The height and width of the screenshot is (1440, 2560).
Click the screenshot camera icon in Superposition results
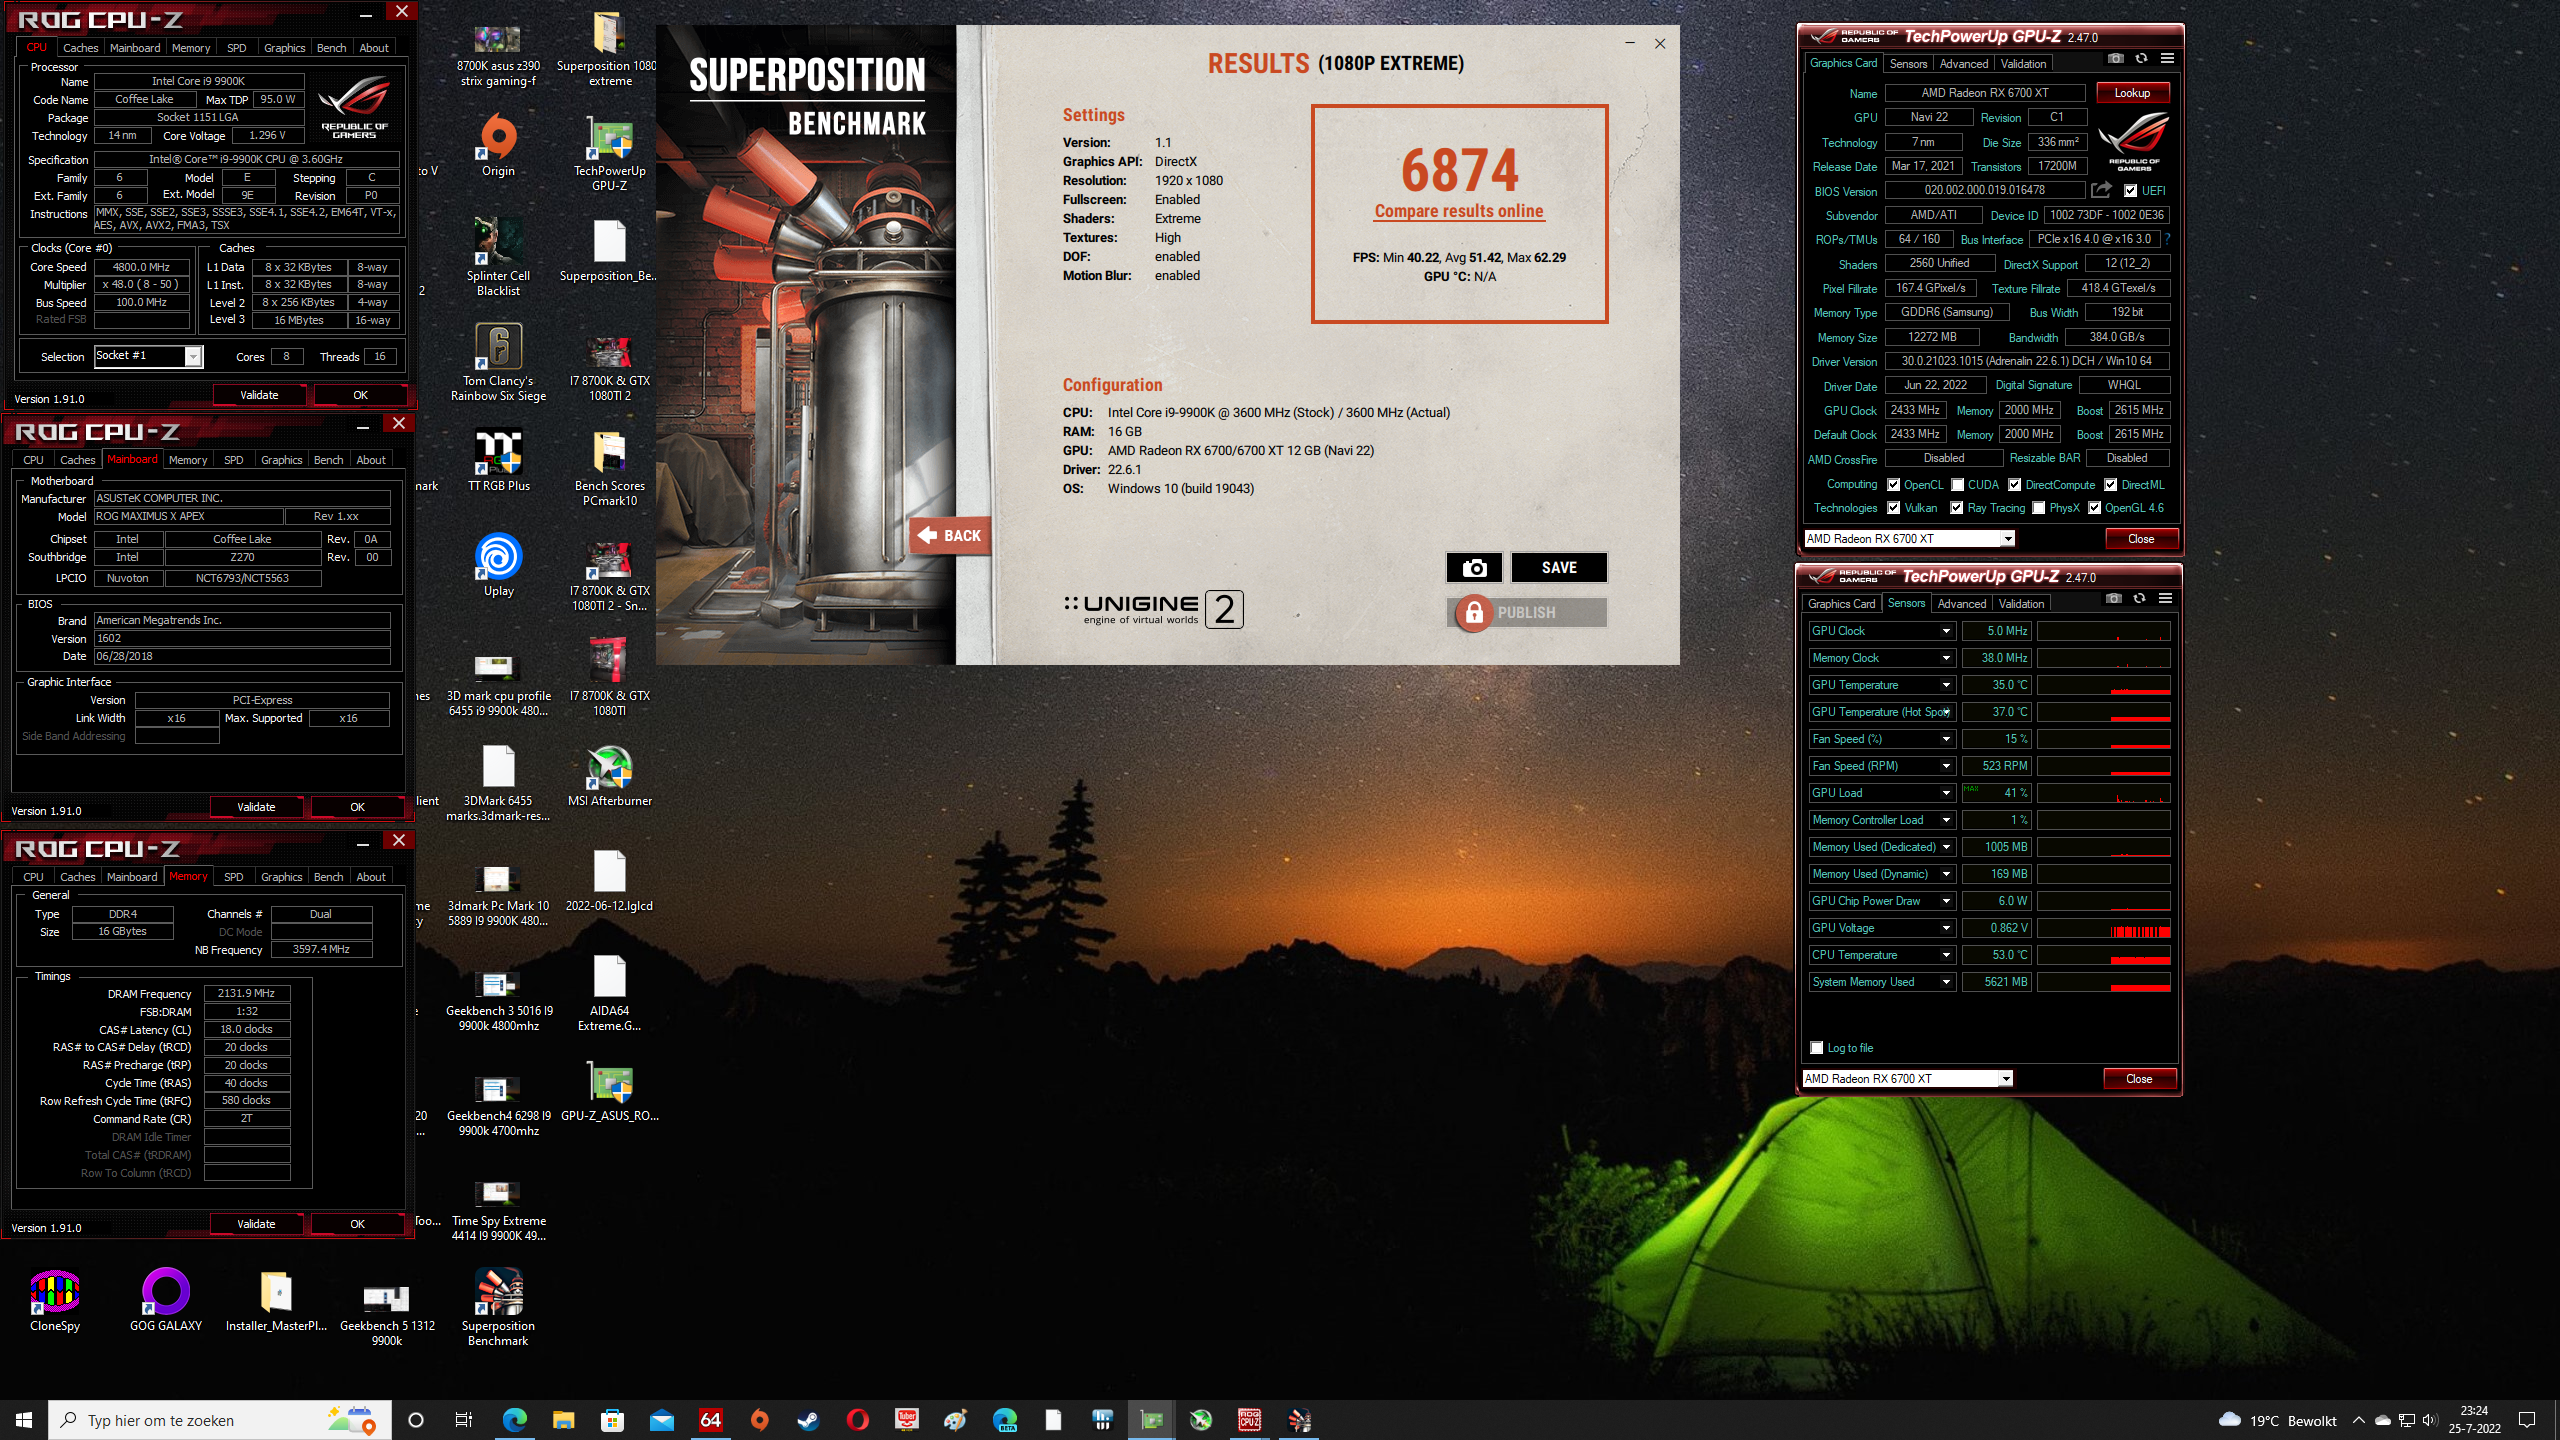pyautogui.click(x=1474, y=568)
